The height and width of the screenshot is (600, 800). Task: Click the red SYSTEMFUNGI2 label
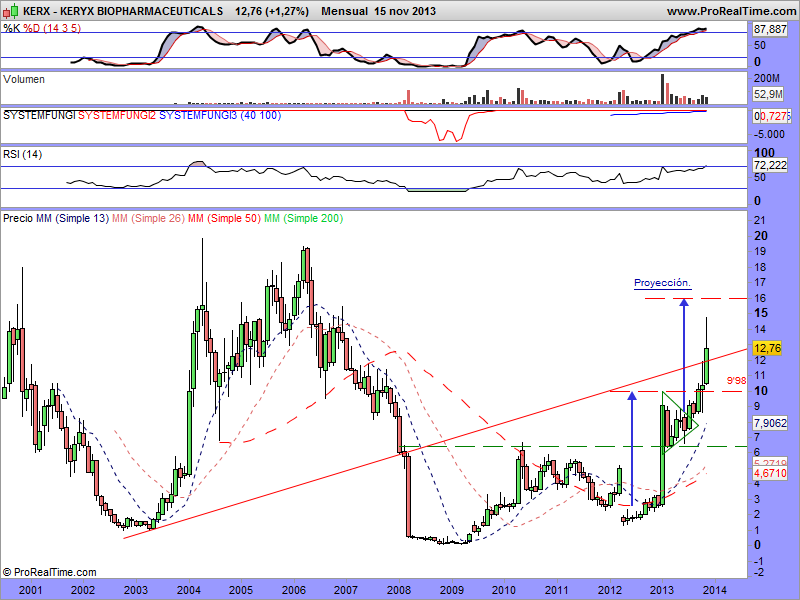117,115
